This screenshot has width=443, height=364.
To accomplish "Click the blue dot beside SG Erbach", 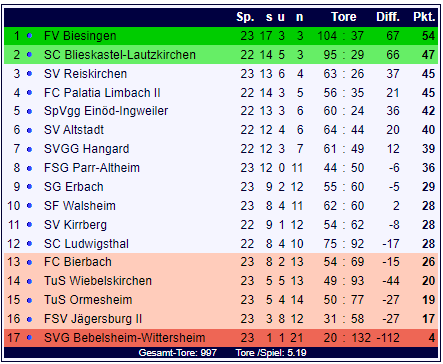I will click(x=29, y=187).
